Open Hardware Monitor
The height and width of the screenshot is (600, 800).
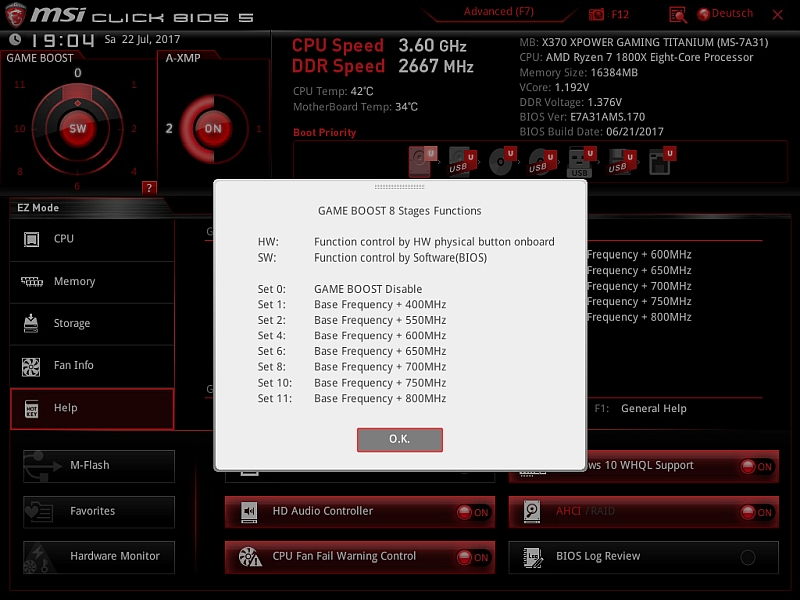pos(99,557)
